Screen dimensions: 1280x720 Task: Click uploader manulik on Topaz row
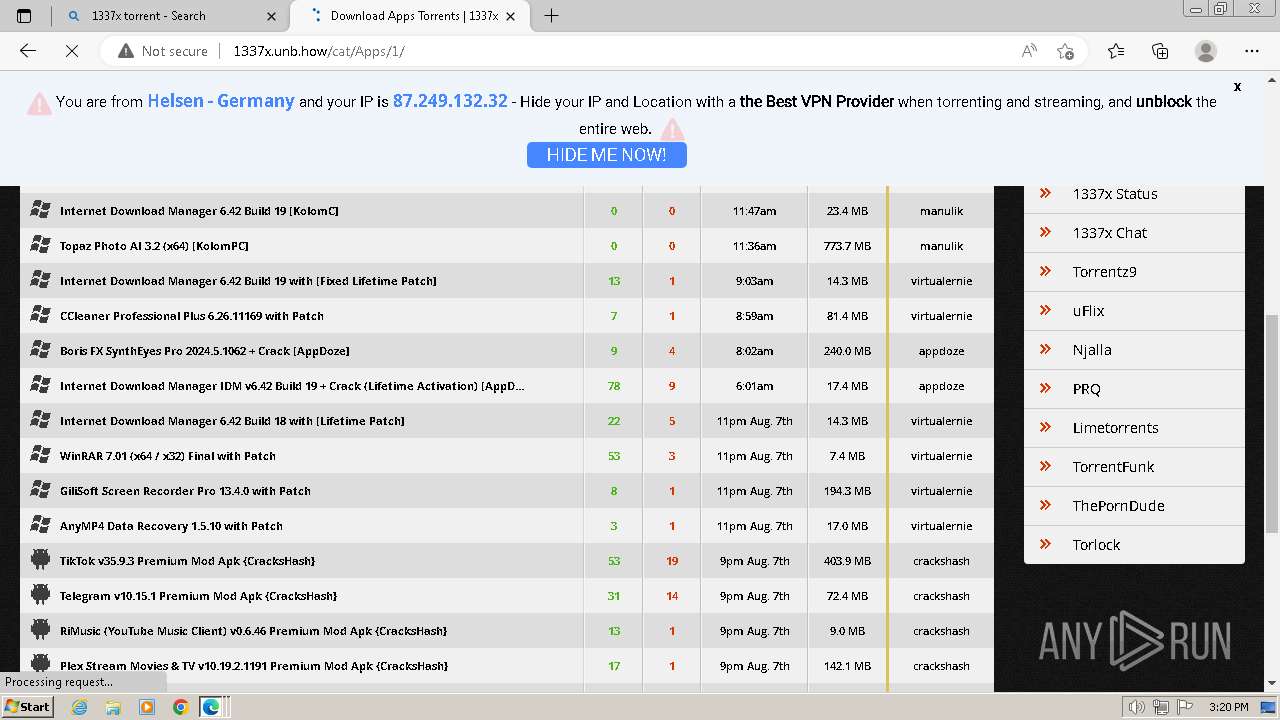pos(941,246)
